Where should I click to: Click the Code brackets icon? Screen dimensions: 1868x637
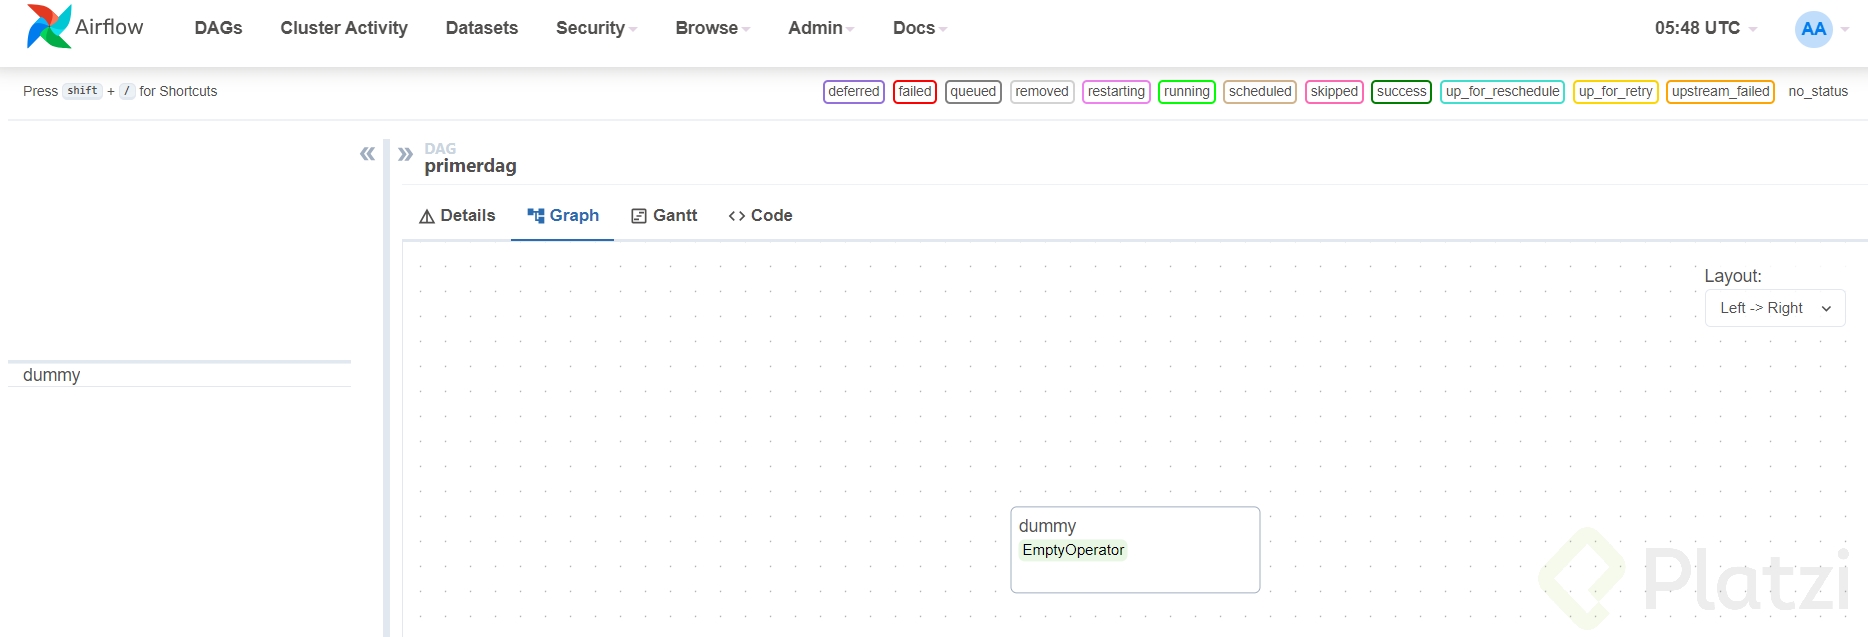coord(737,216)
